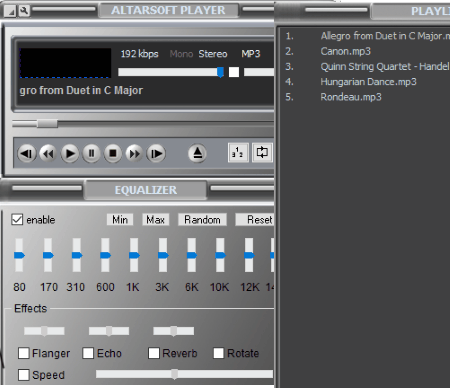This screenshot has height=388, width=450.
Task: Click the Reverb amount slider
Action: tap(173, 331)
